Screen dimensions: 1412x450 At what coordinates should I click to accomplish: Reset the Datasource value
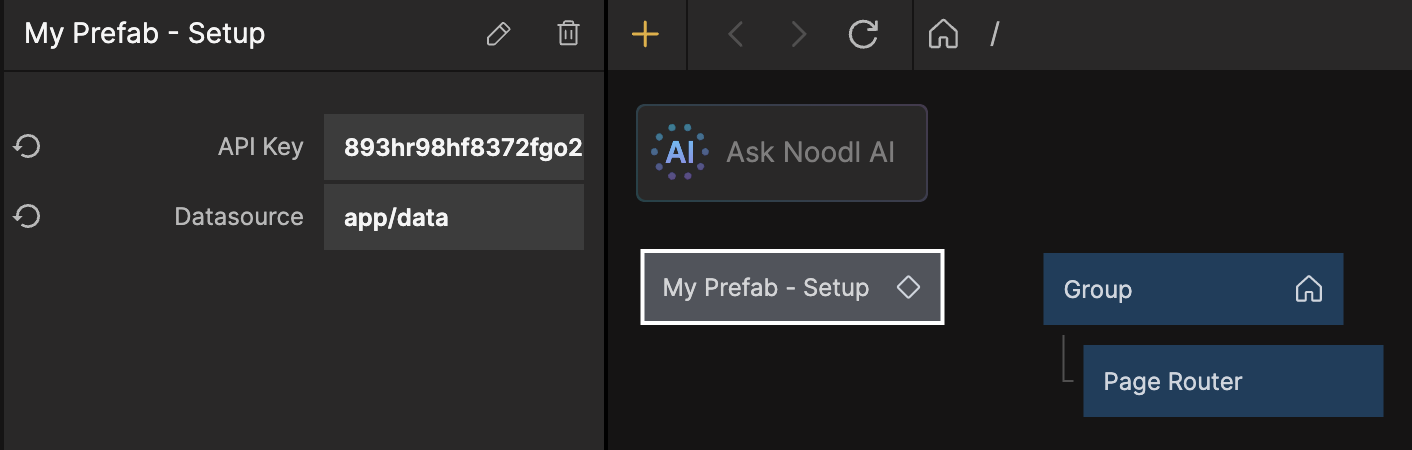27,216
